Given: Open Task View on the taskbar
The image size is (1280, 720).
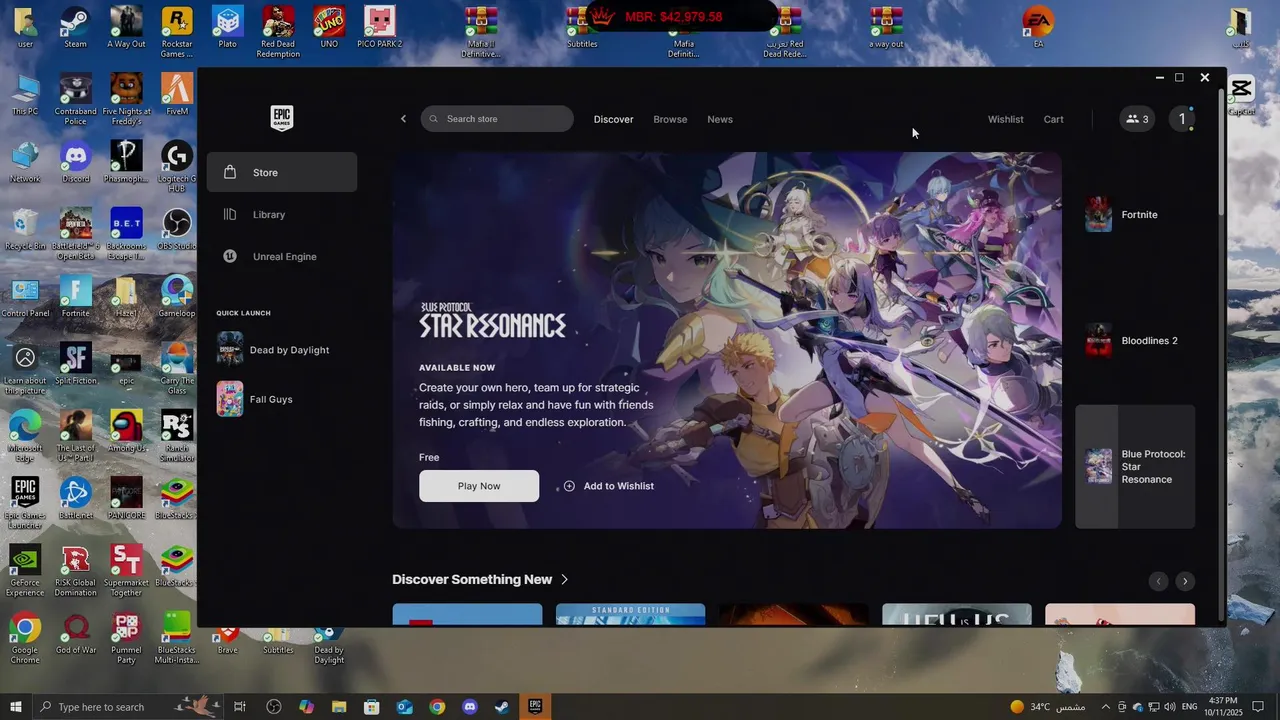Looking at the screenshot, I should [x=240, y=707].
